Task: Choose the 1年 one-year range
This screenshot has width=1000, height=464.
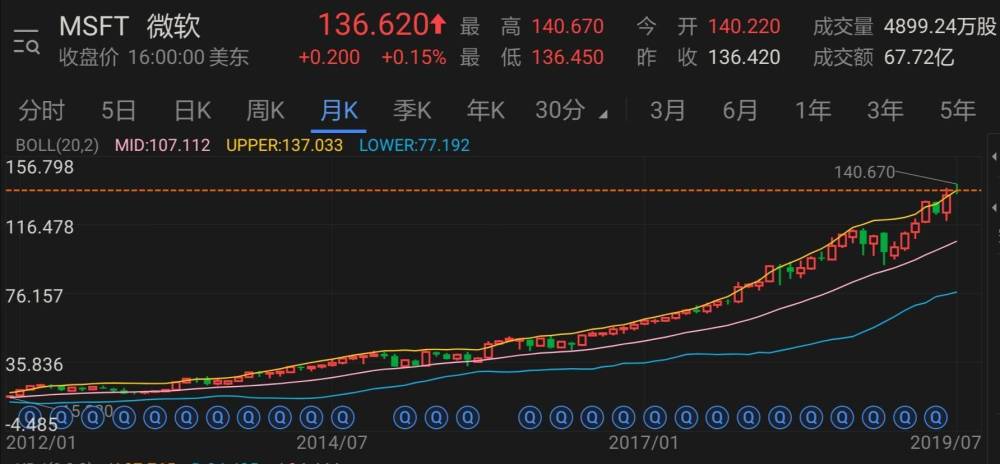Action: pos(813,111)
